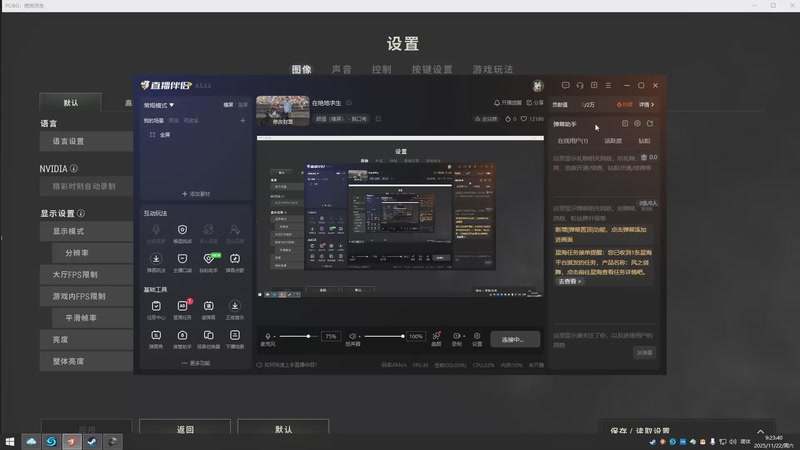Switch to 游戏玩法 tab in PUBG settings
800x450 pixels.
click(x=492, y=69)
